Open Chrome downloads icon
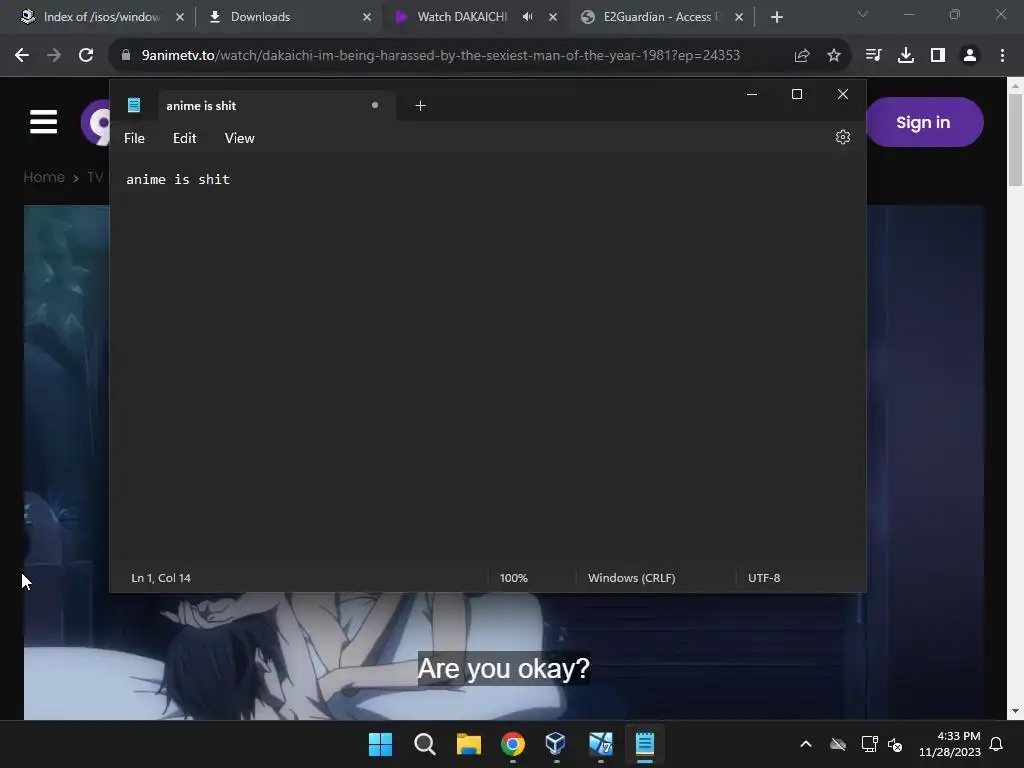Viewport: 1024px width, 768px height. click(905, 56)
